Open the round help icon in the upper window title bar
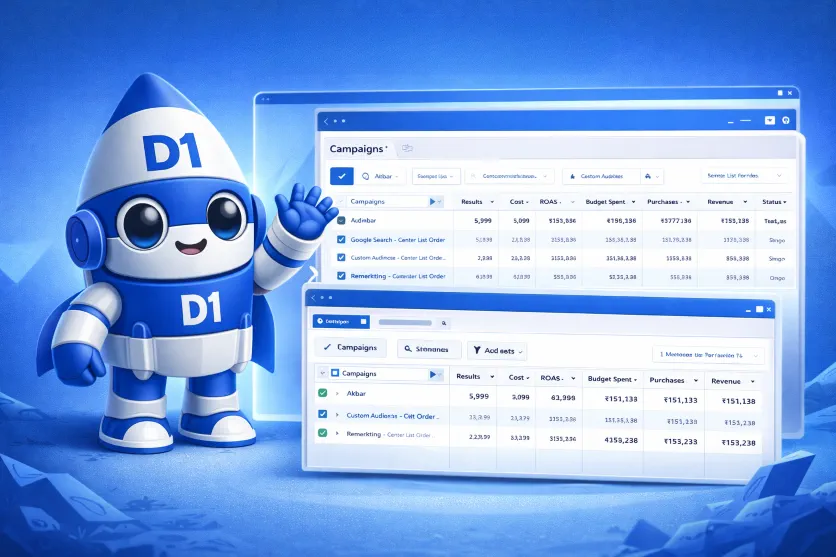 tap(785, 120)
